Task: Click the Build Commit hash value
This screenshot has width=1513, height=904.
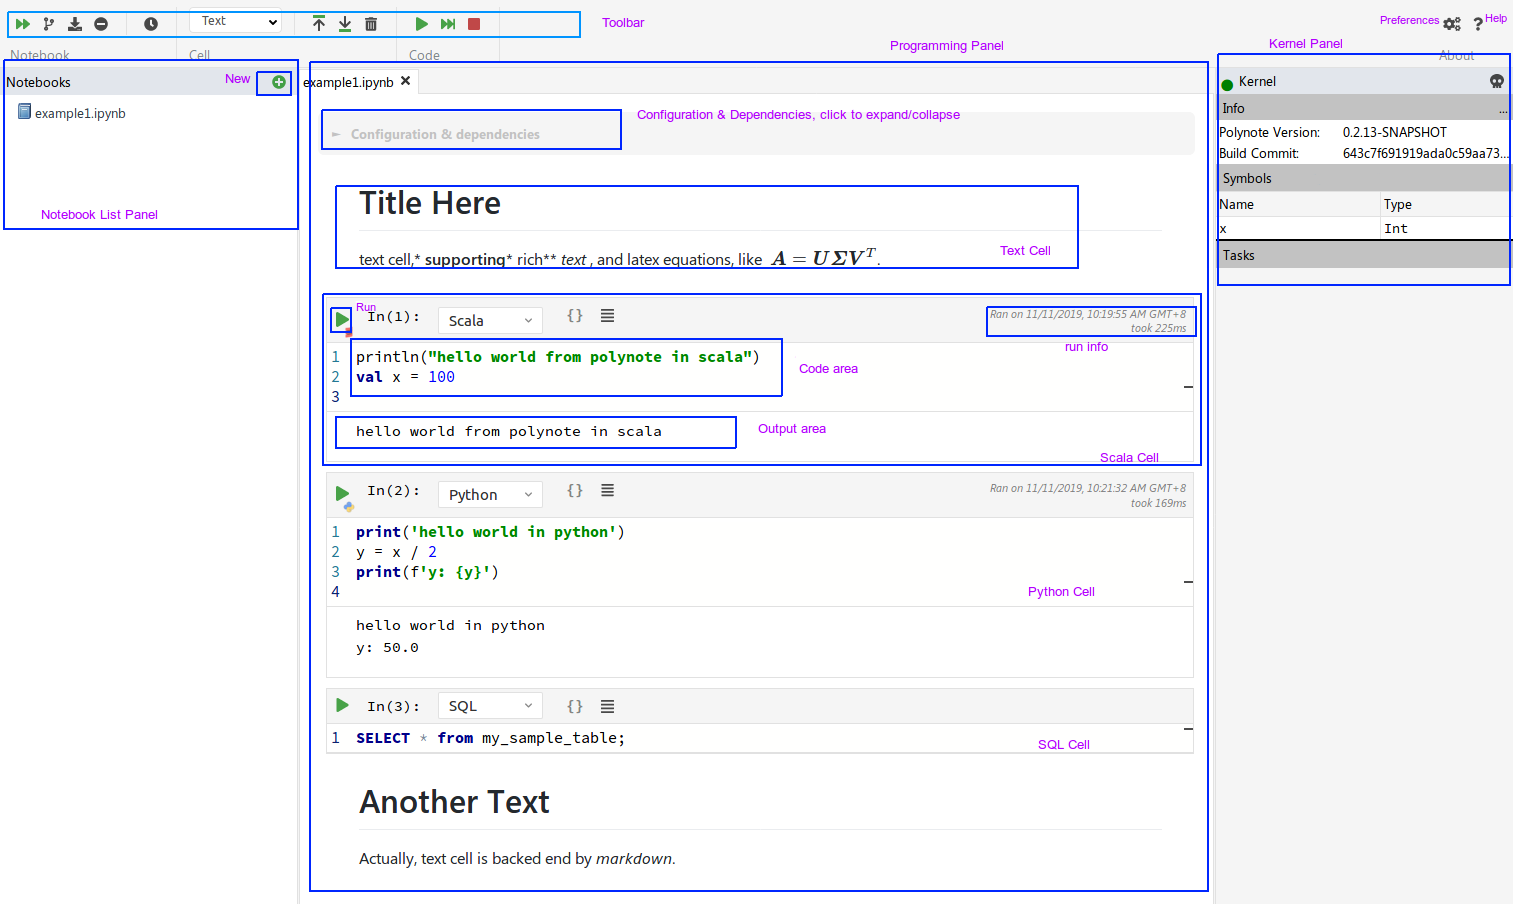Action: [1425, 153]
